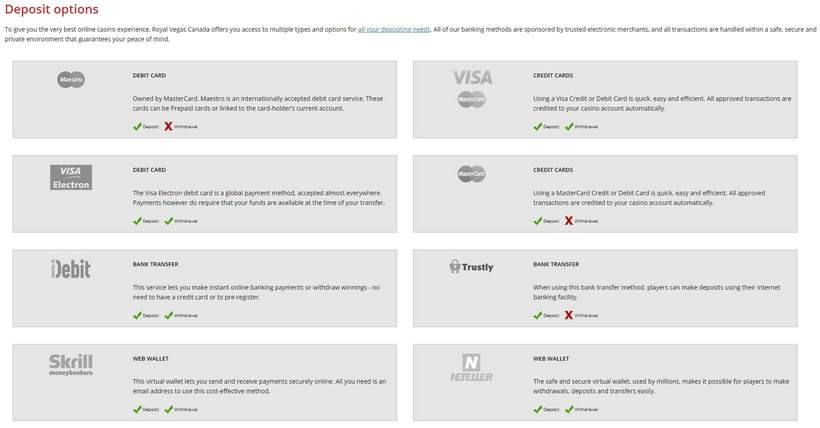This screenshot has width=820, height=428.
Task: Click the Skrill moneybookers logo
Action: point(71,365)
